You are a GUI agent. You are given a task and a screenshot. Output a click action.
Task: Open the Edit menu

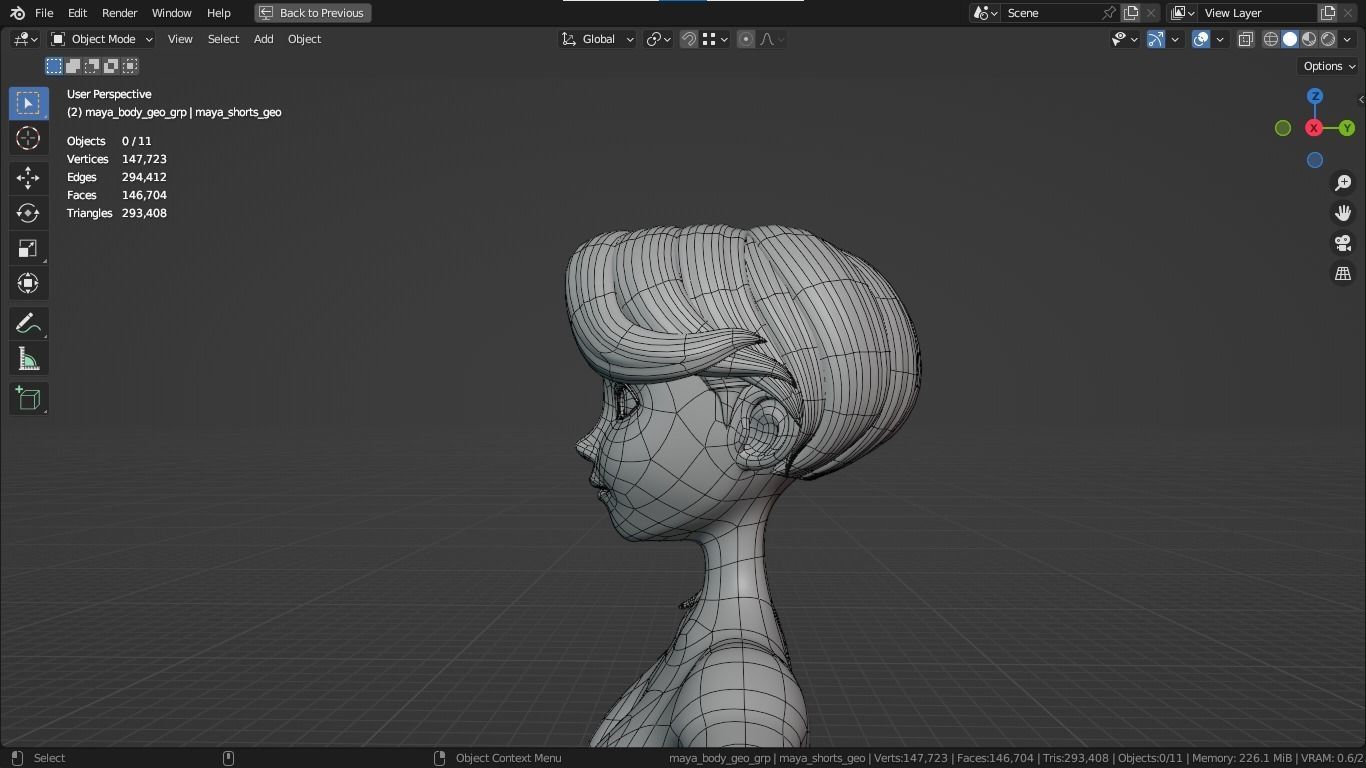click(77, 13)
